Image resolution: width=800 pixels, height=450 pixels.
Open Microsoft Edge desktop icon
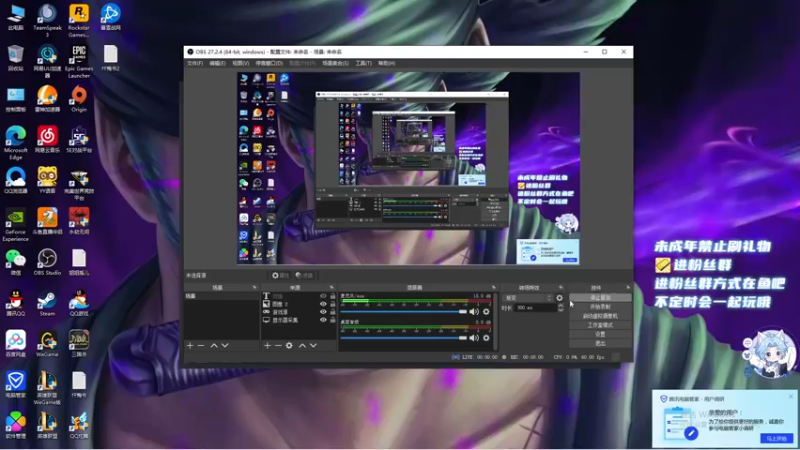click(x=15, y=143)
